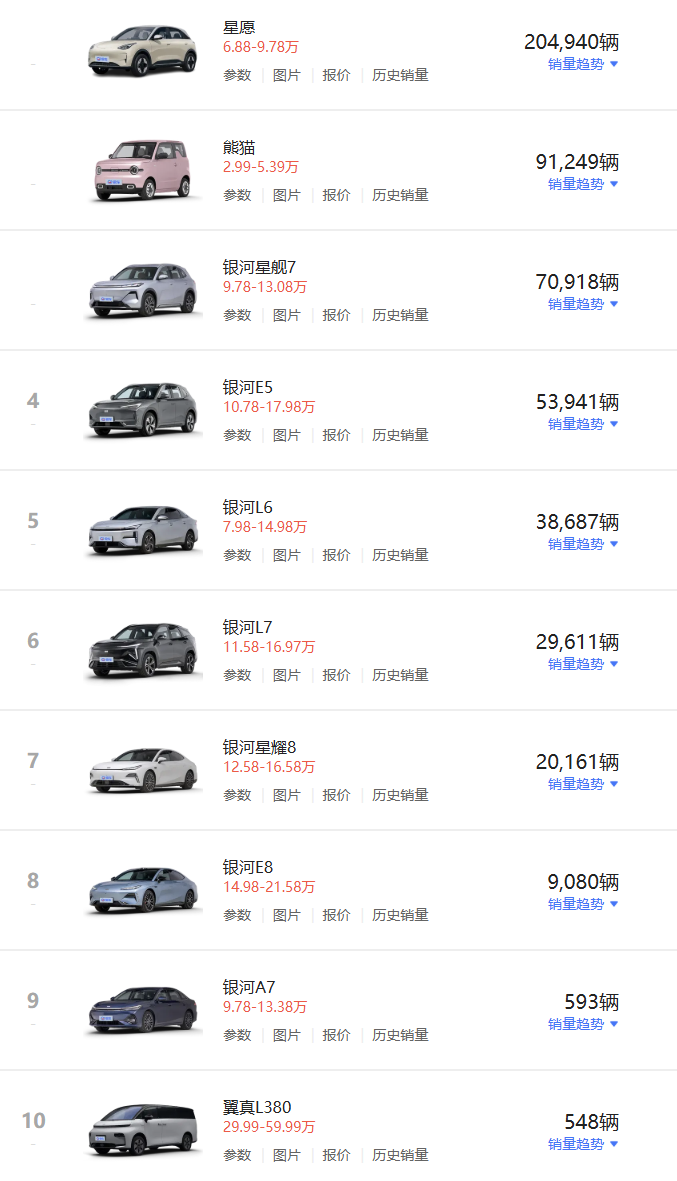View 图片 for 银河E5
This screenshot has width=677, height=1181.
coord(286,435)
